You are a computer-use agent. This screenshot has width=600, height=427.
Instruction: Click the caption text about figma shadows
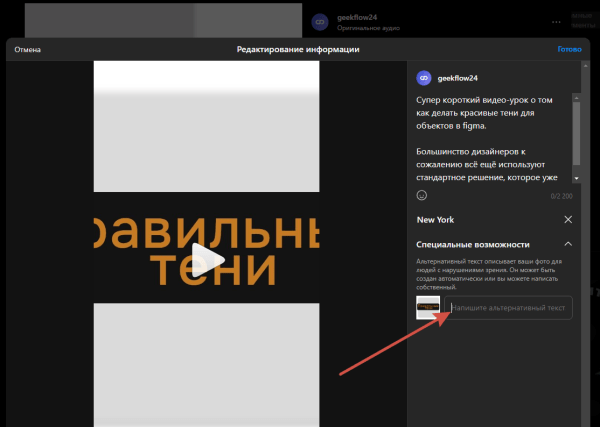487,139
